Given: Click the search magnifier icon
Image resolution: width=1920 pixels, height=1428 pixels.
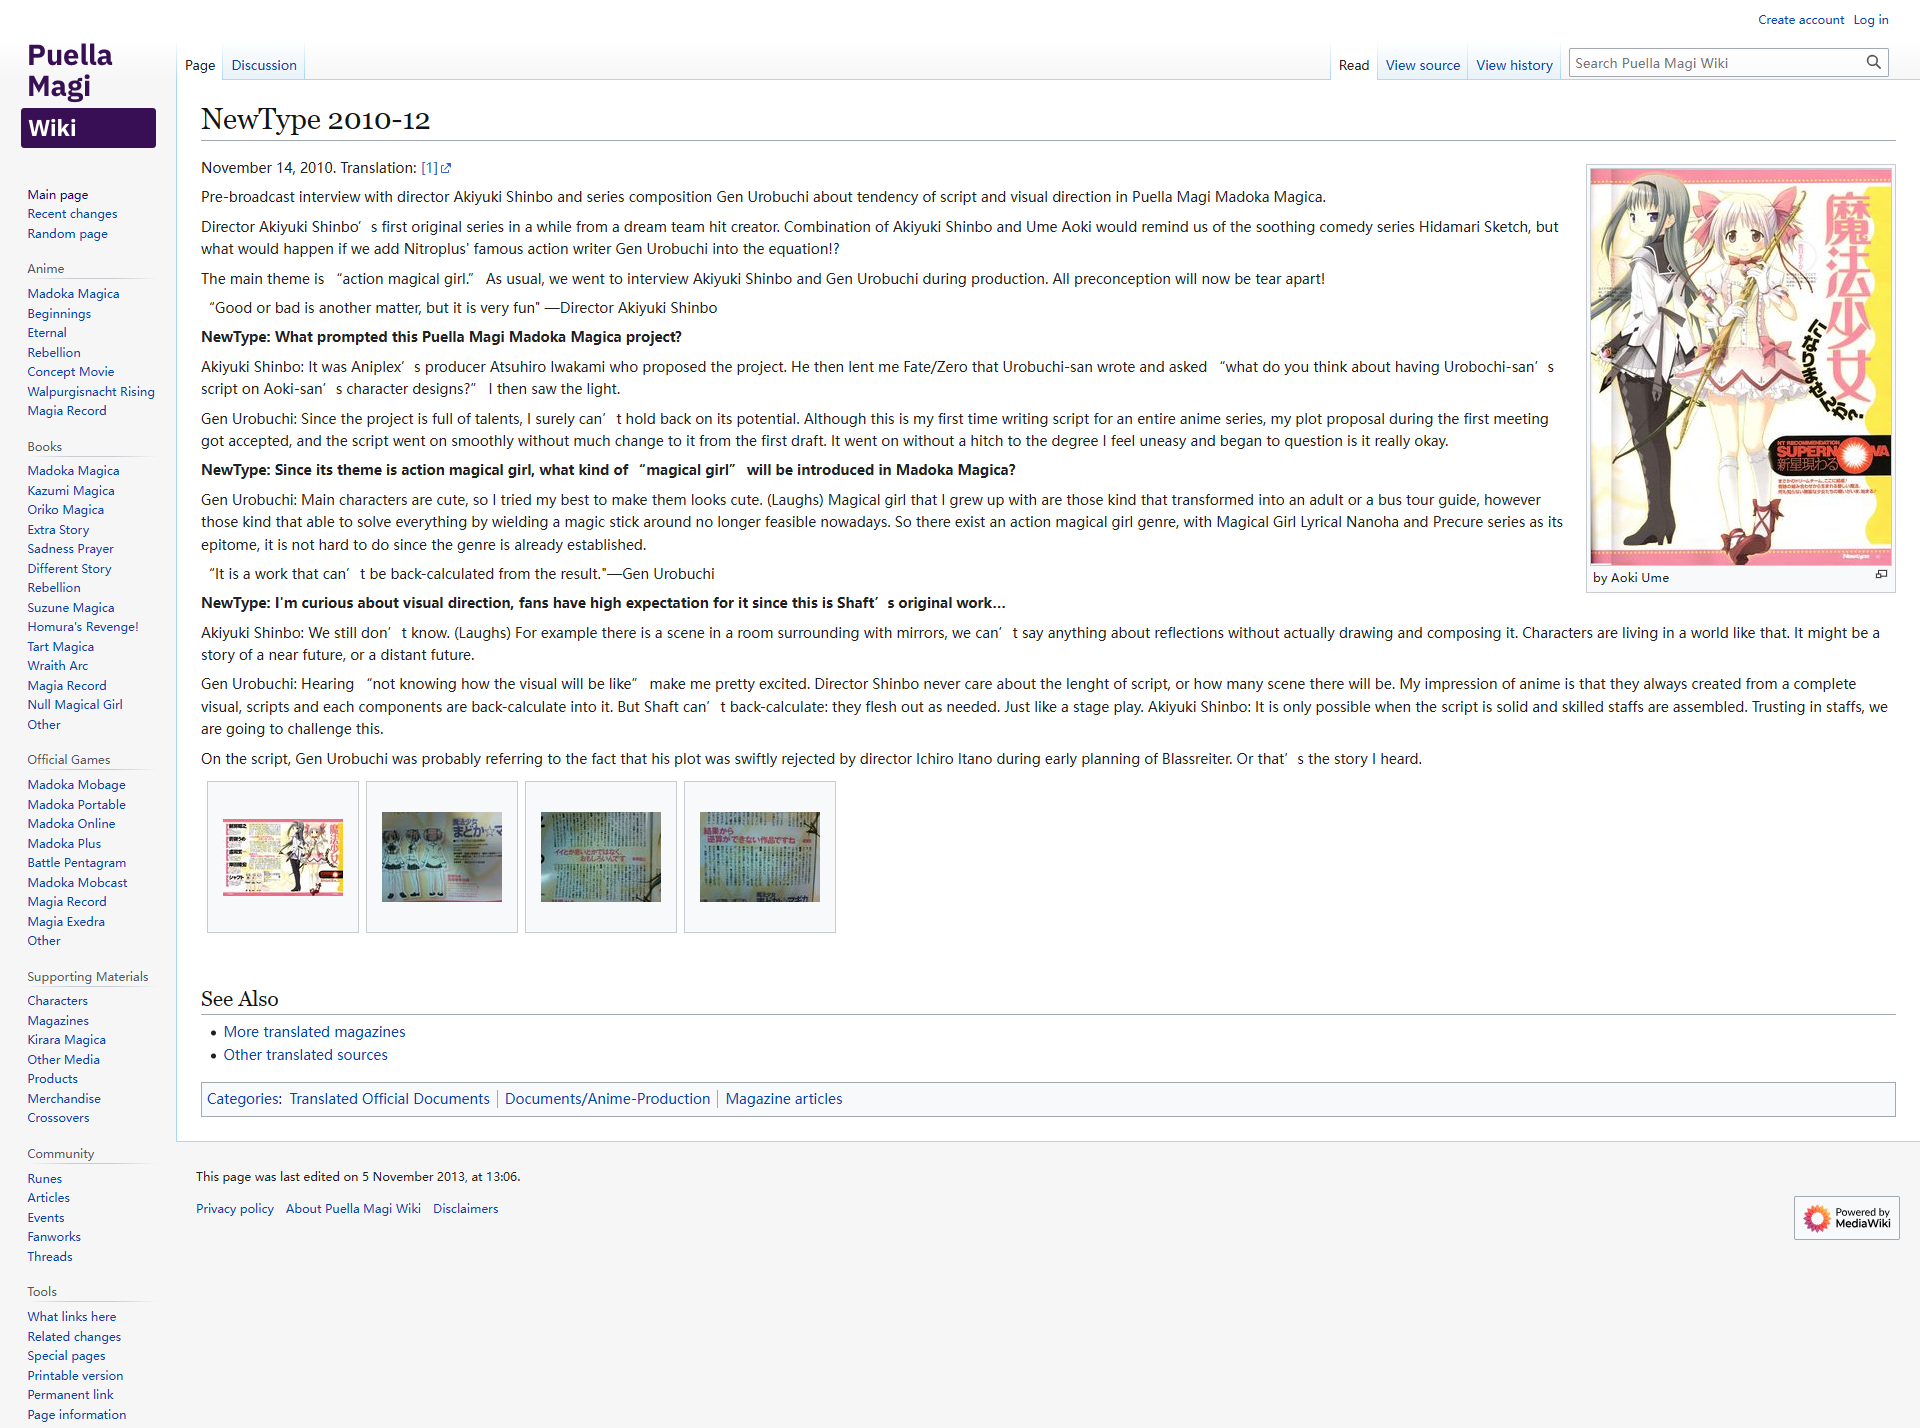Looking at the screenshot, I should click(1873, 62).
